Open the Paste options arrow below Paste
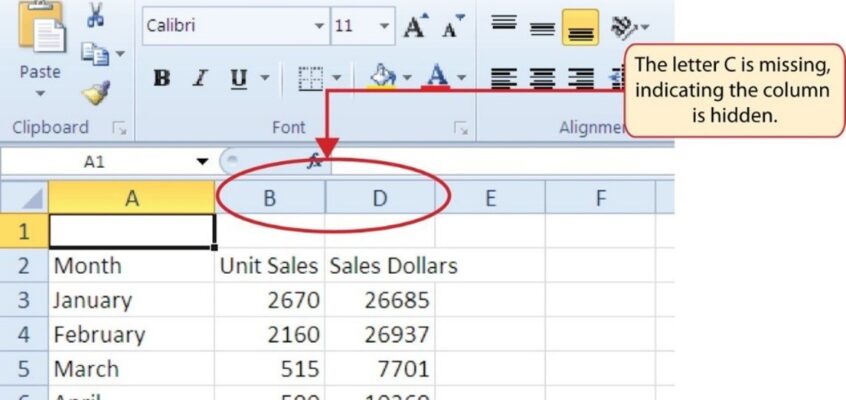This screenshot has height=400, width=846. 39,94
